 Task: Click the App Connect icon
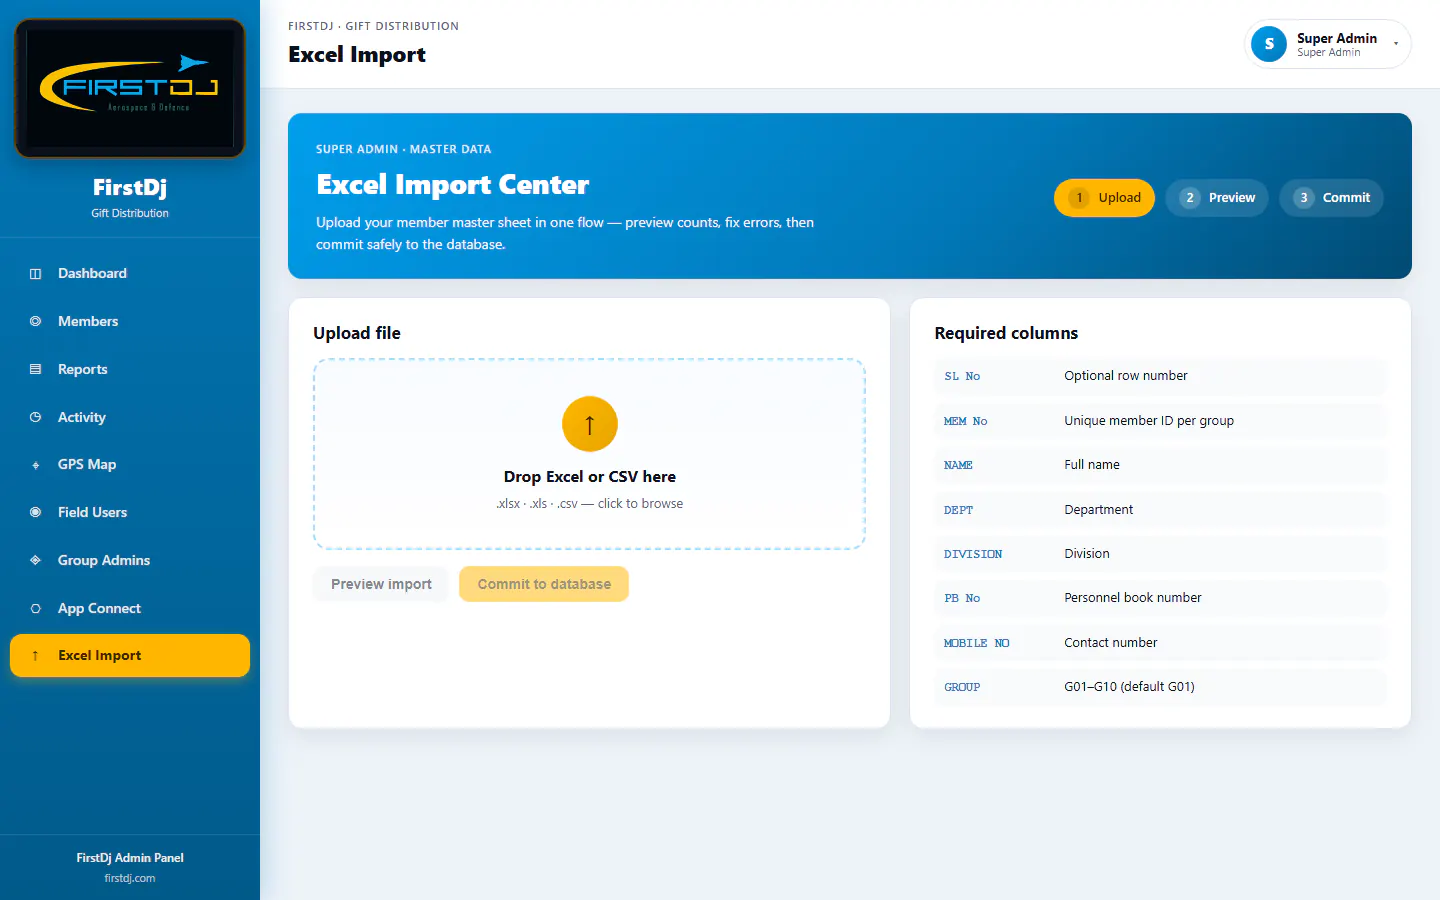coord(35,609)
